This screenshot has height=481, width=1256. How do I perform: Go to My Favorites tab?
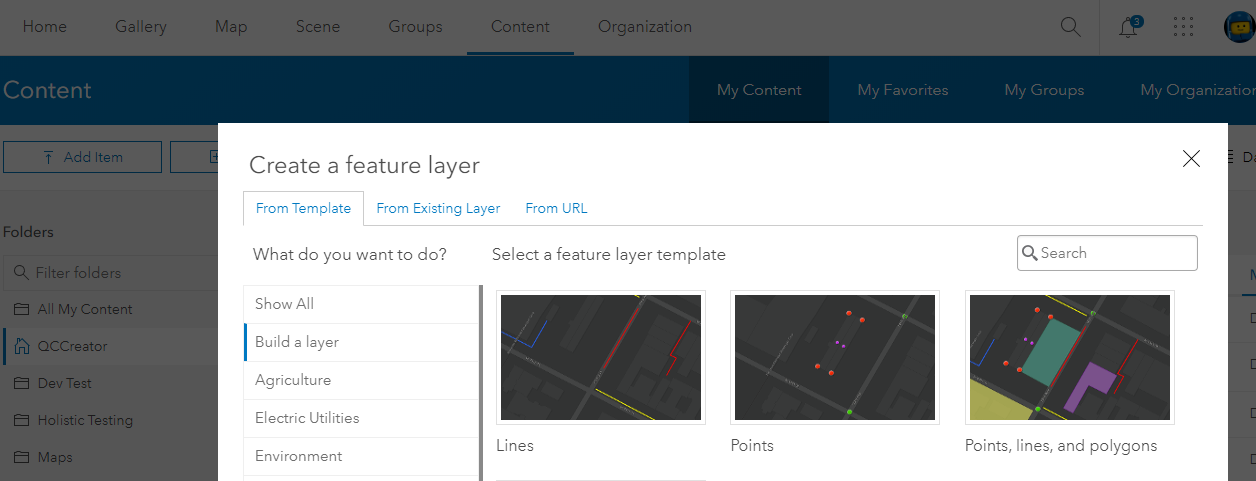[903, 90]
